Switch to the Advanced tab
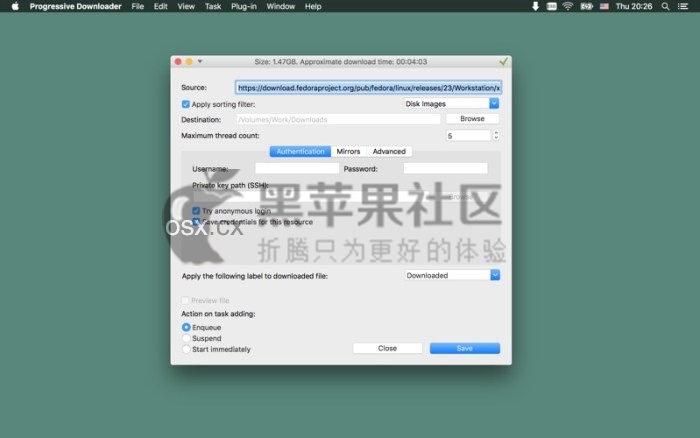 coord(389,151)
